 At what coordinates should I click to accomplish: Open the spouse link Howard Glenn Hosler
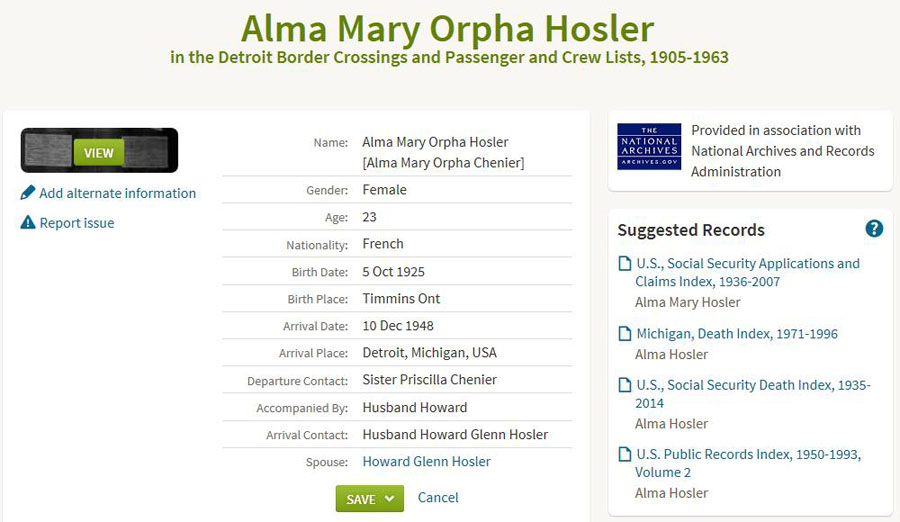[426, 462]
